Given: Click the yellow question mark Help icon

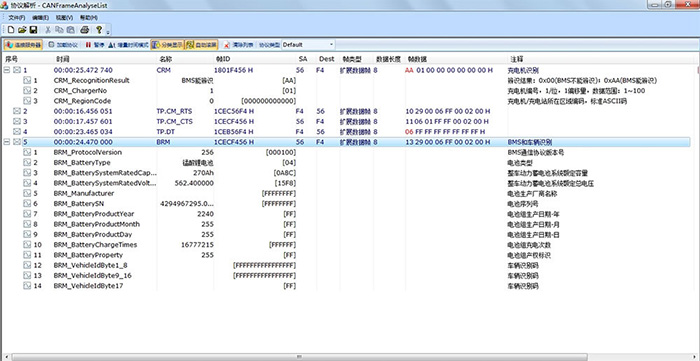Looking at the screenshot, I should 99,30.
